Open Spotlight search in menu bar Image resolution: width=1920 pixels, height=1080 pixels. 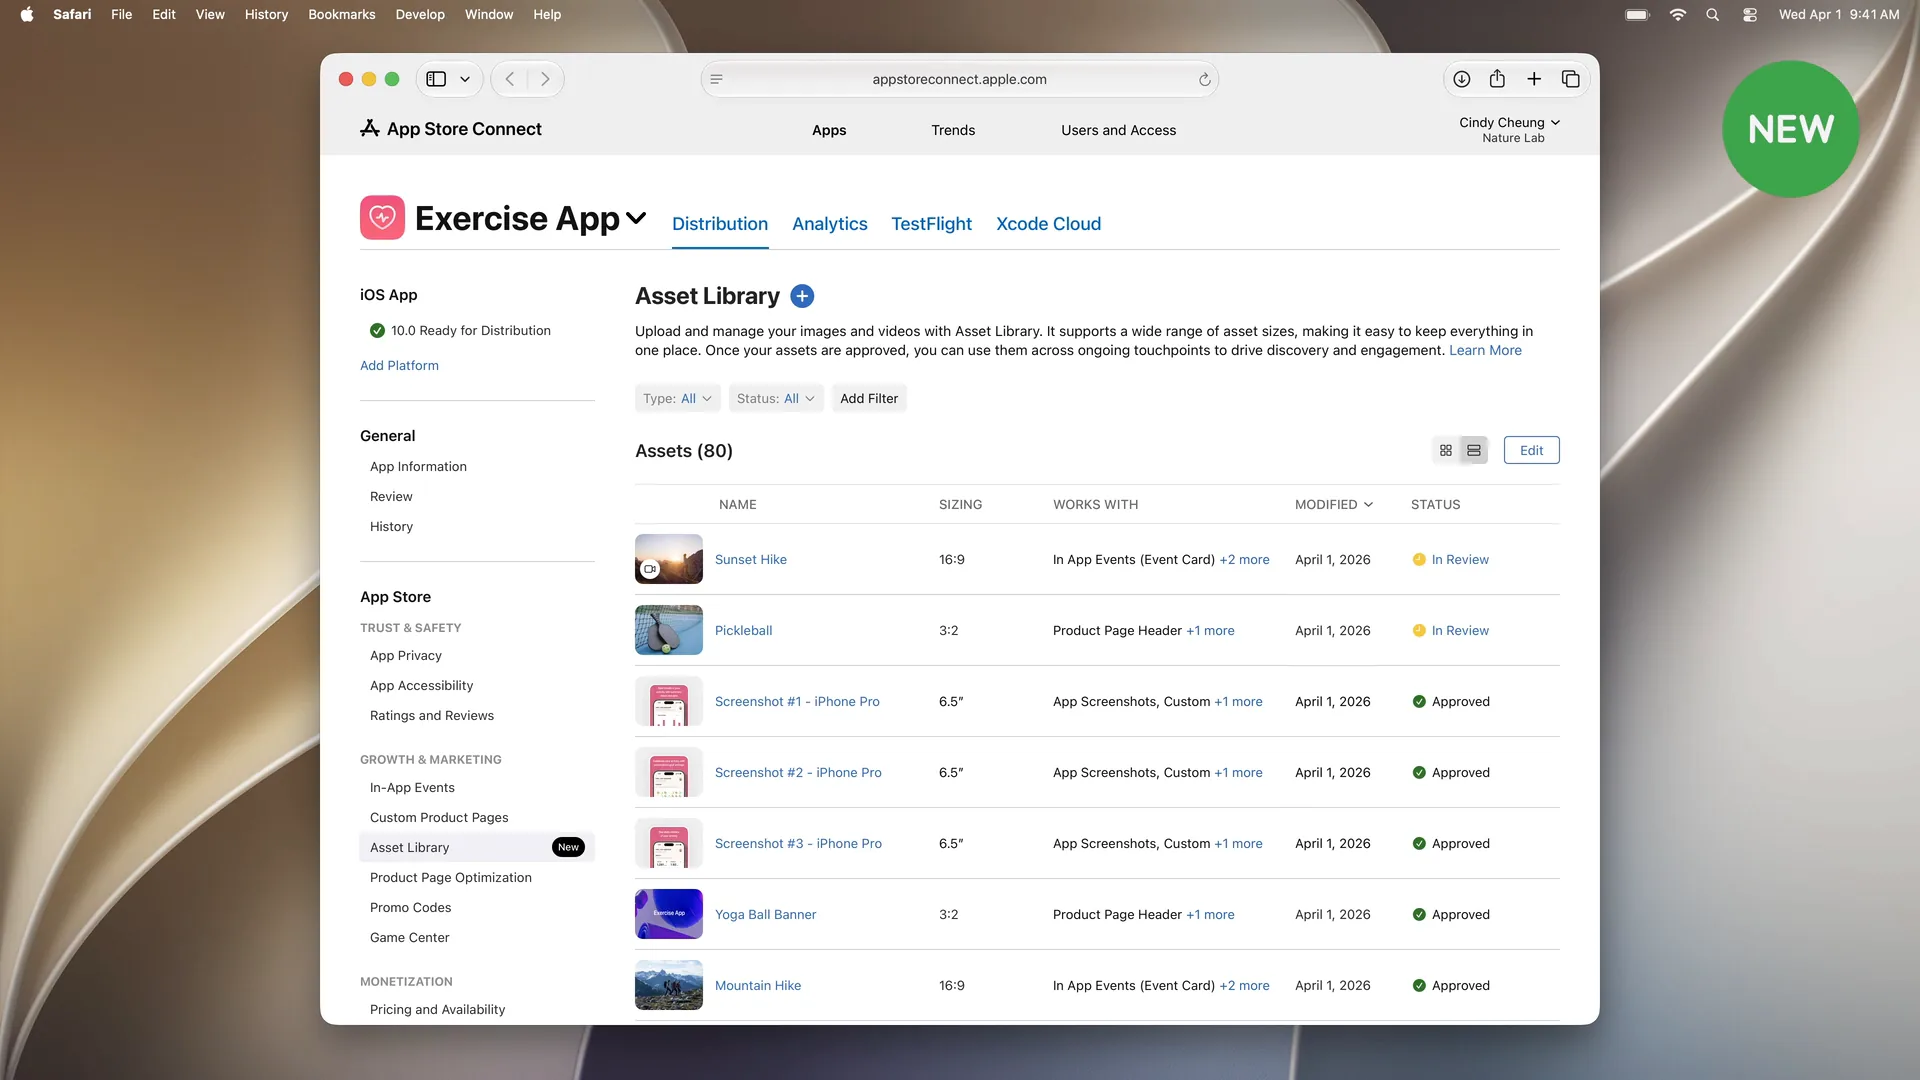pos(1713,15)
